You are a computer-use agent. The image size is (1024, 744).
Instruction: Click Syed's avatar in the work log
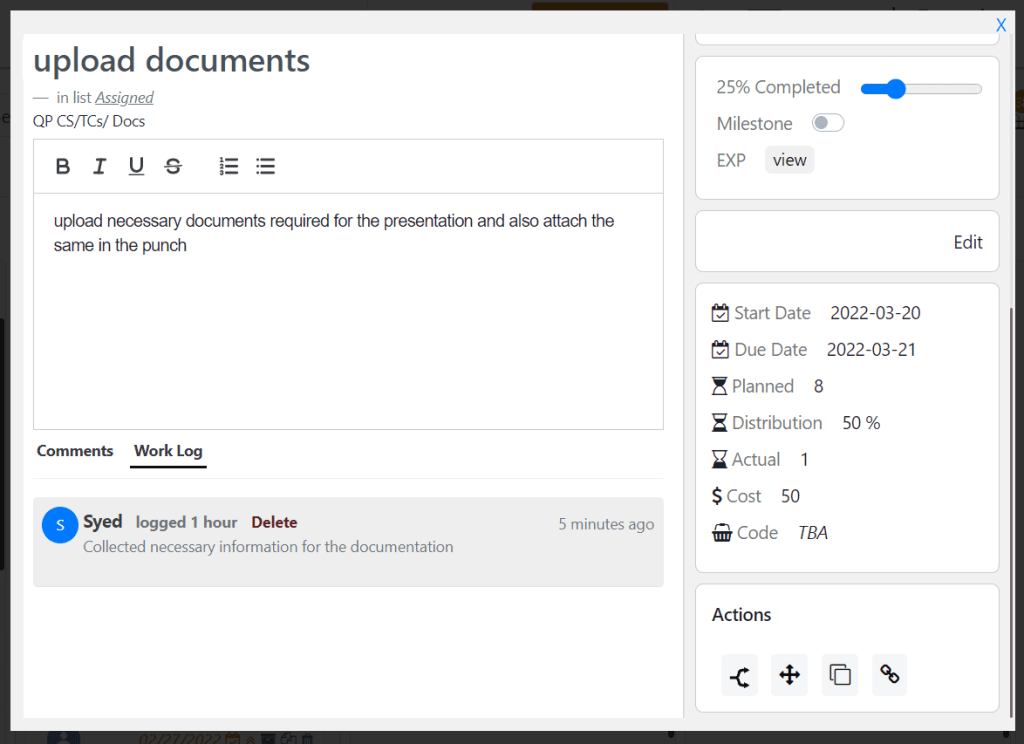[60, 525]
